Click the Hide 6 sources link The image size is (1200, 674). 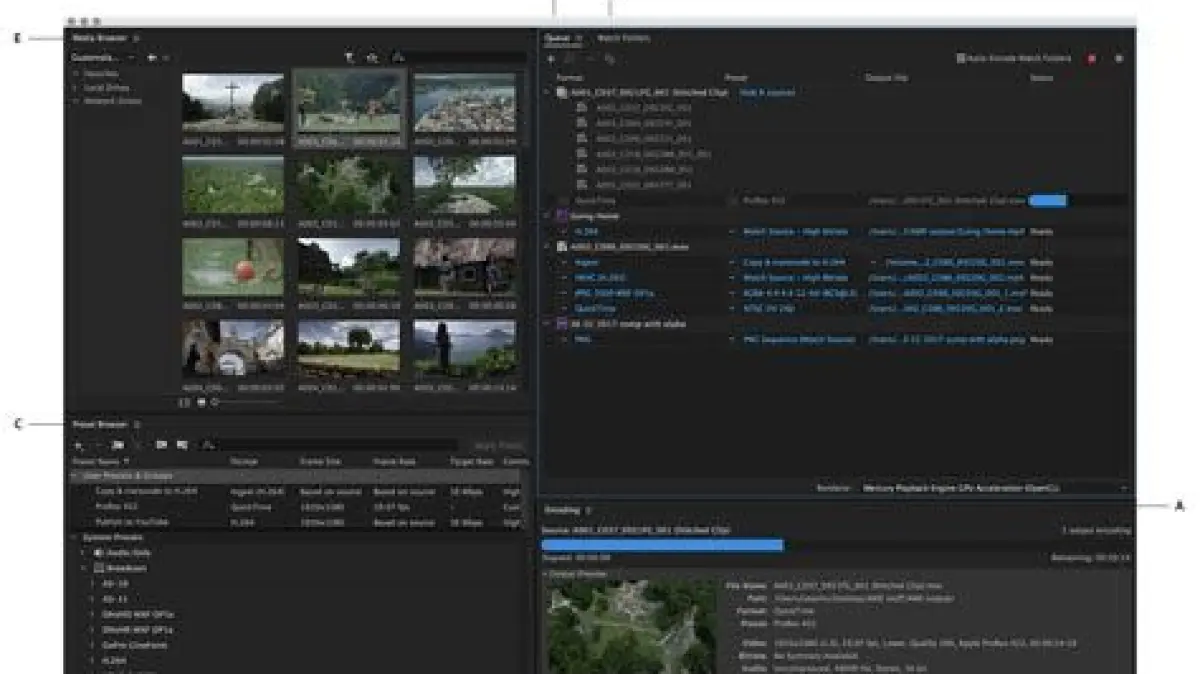point(767,92)
